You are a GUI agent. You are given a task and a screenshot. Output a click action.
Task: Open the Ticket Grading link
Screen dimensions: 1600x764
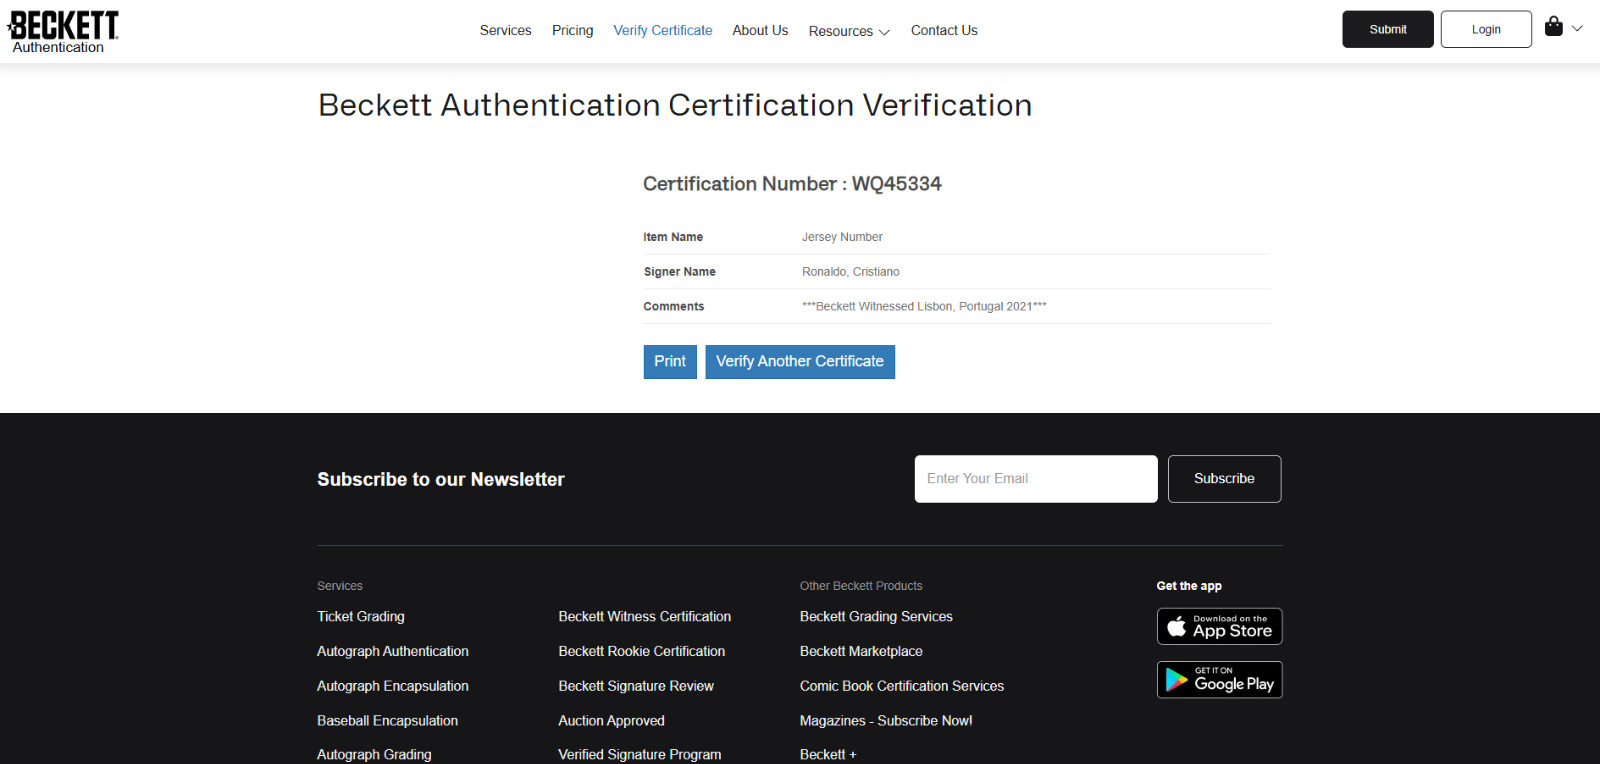[x=361, y=617]
